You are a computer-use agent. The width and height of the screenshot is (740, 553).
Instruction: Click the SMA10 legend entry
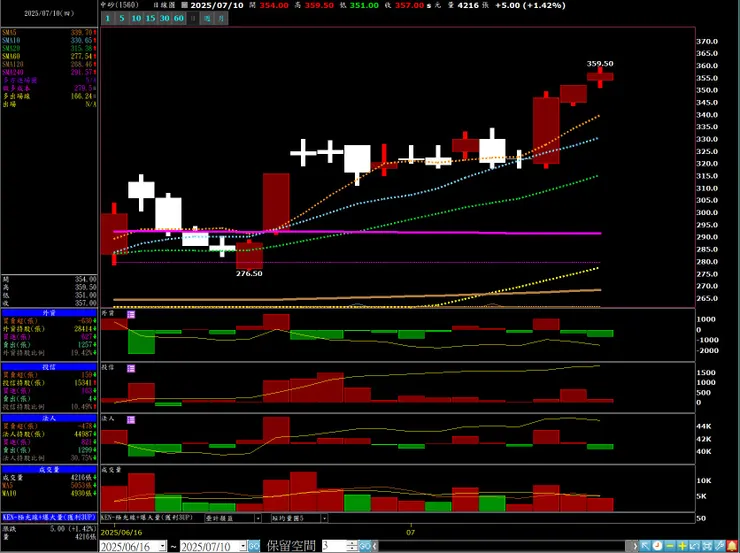click(49, 41)
